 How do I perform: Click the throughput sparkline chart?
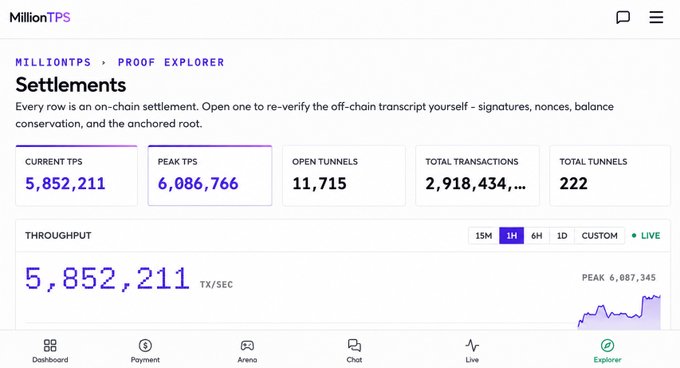click(619, 312)
